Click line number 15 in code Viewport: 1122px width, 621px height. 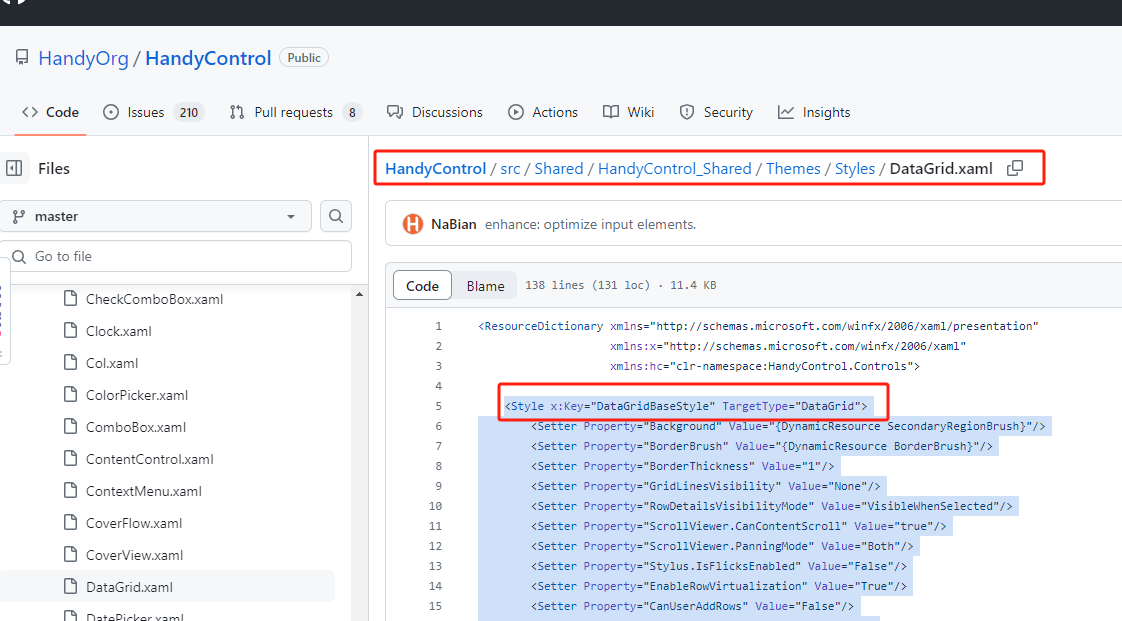pos(435,606)
